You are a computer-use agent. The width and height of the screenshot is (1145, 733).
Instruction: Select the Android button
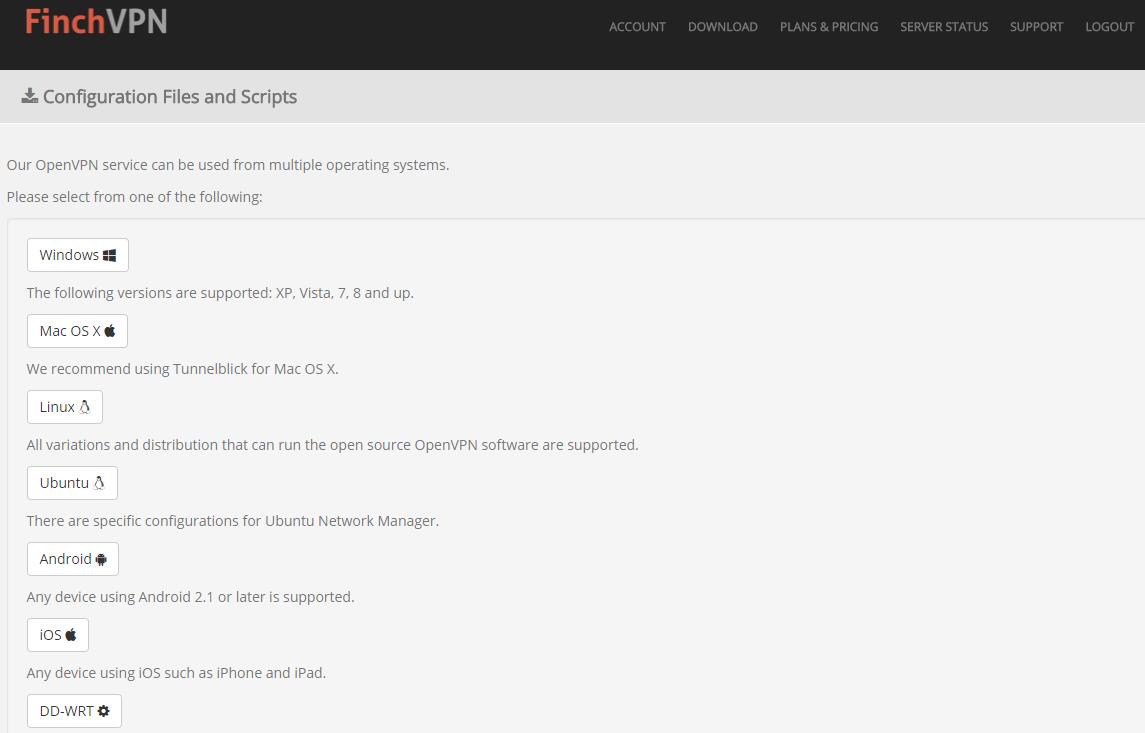point(73,559)
